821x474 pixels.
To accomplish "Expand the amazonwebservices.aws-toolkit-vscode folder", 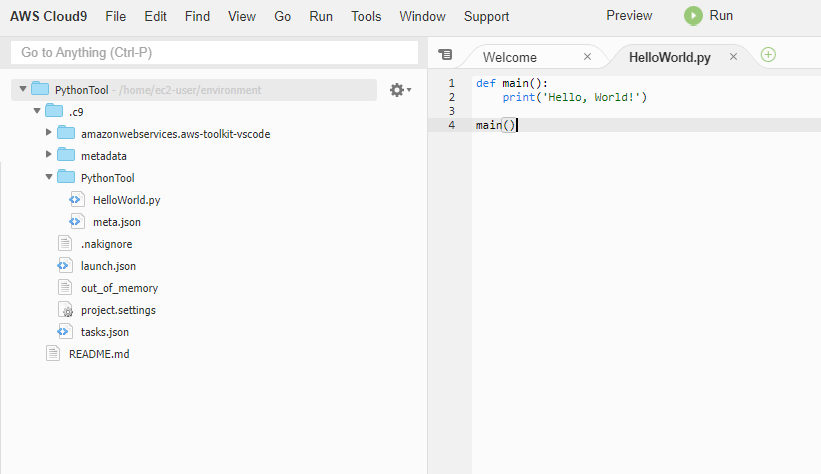I will (x=48, y=133).
